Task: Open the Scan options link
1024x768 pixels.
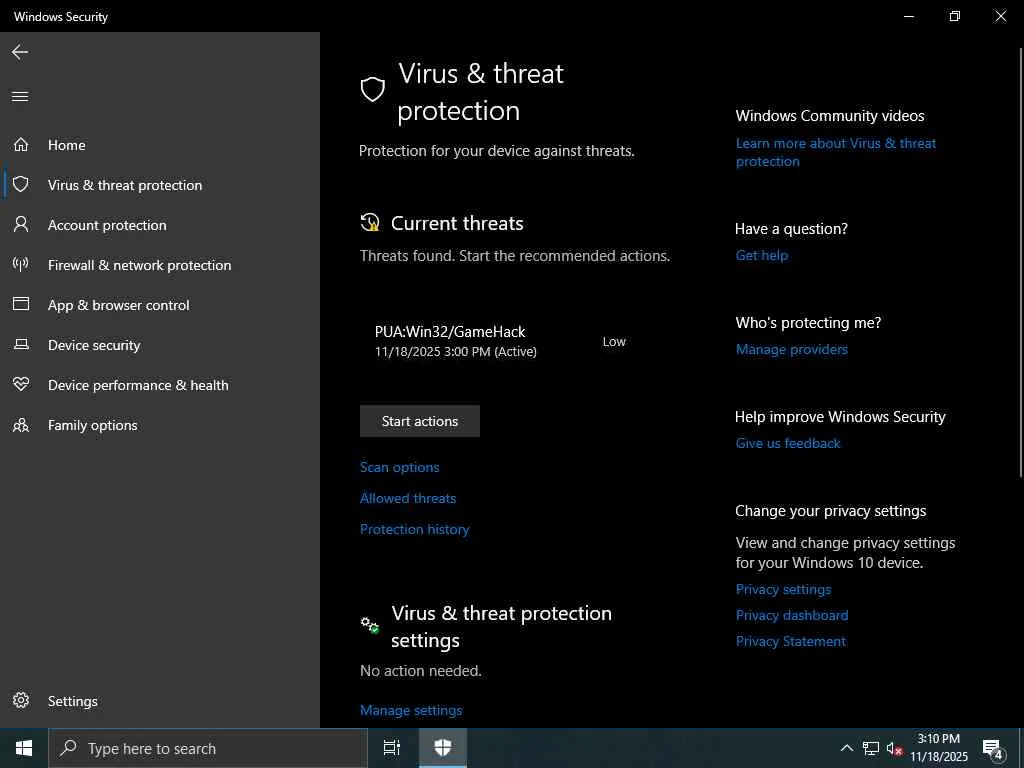Action: click(399, 467)
